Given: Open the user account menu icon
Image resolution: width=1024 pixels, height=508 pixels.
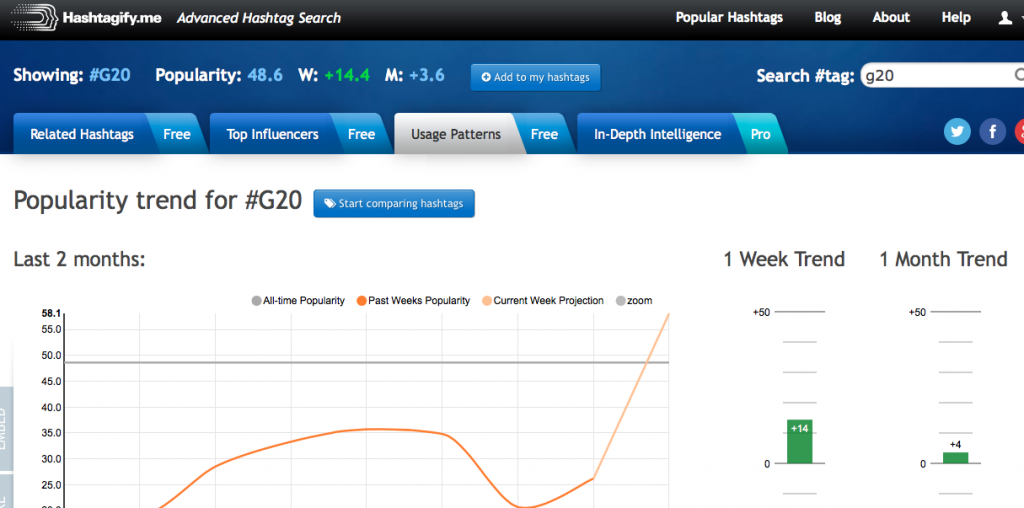Looking at the screenshot, I should 1007,18.
